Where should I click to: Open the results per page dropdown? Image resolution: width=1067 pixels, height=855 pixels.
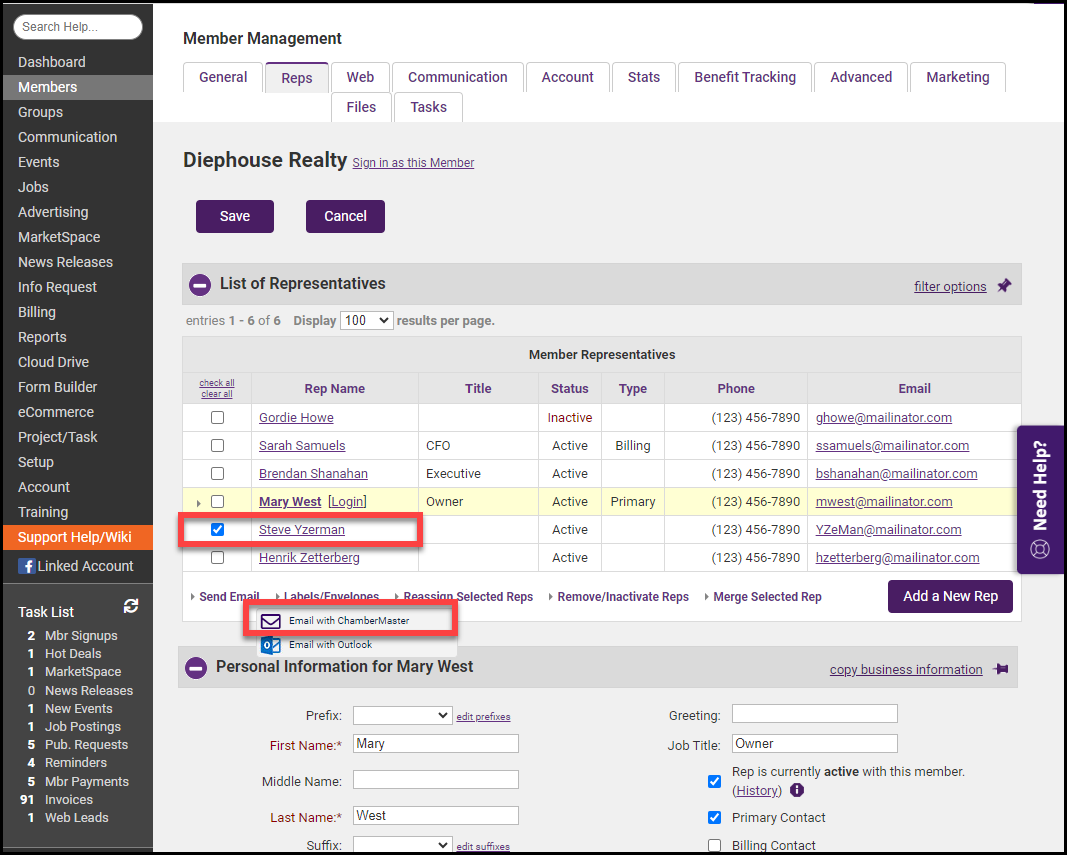click(366, 321)
